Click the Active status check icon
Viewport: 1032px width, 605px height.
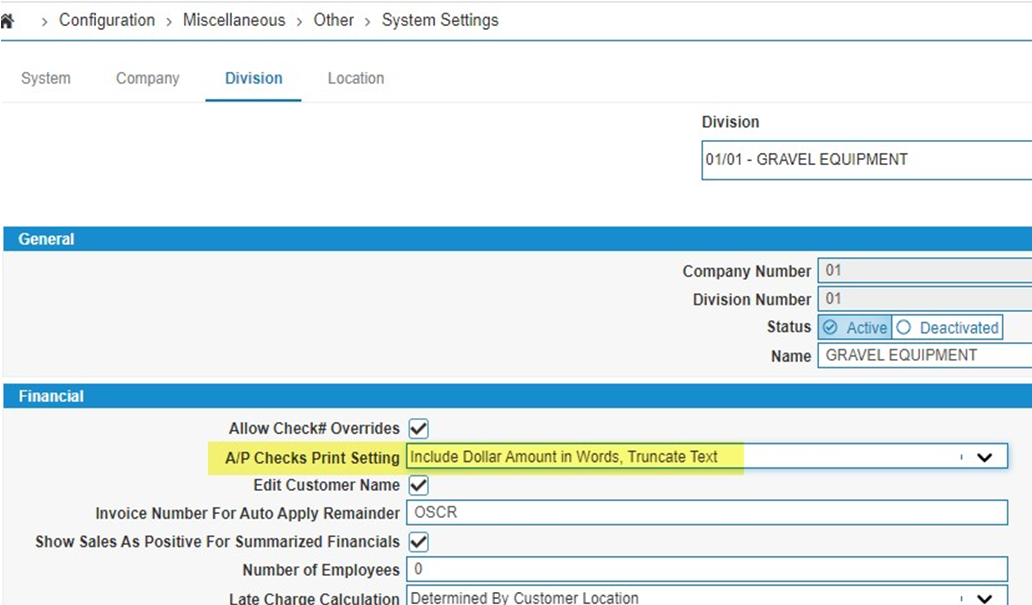(831, 327)
